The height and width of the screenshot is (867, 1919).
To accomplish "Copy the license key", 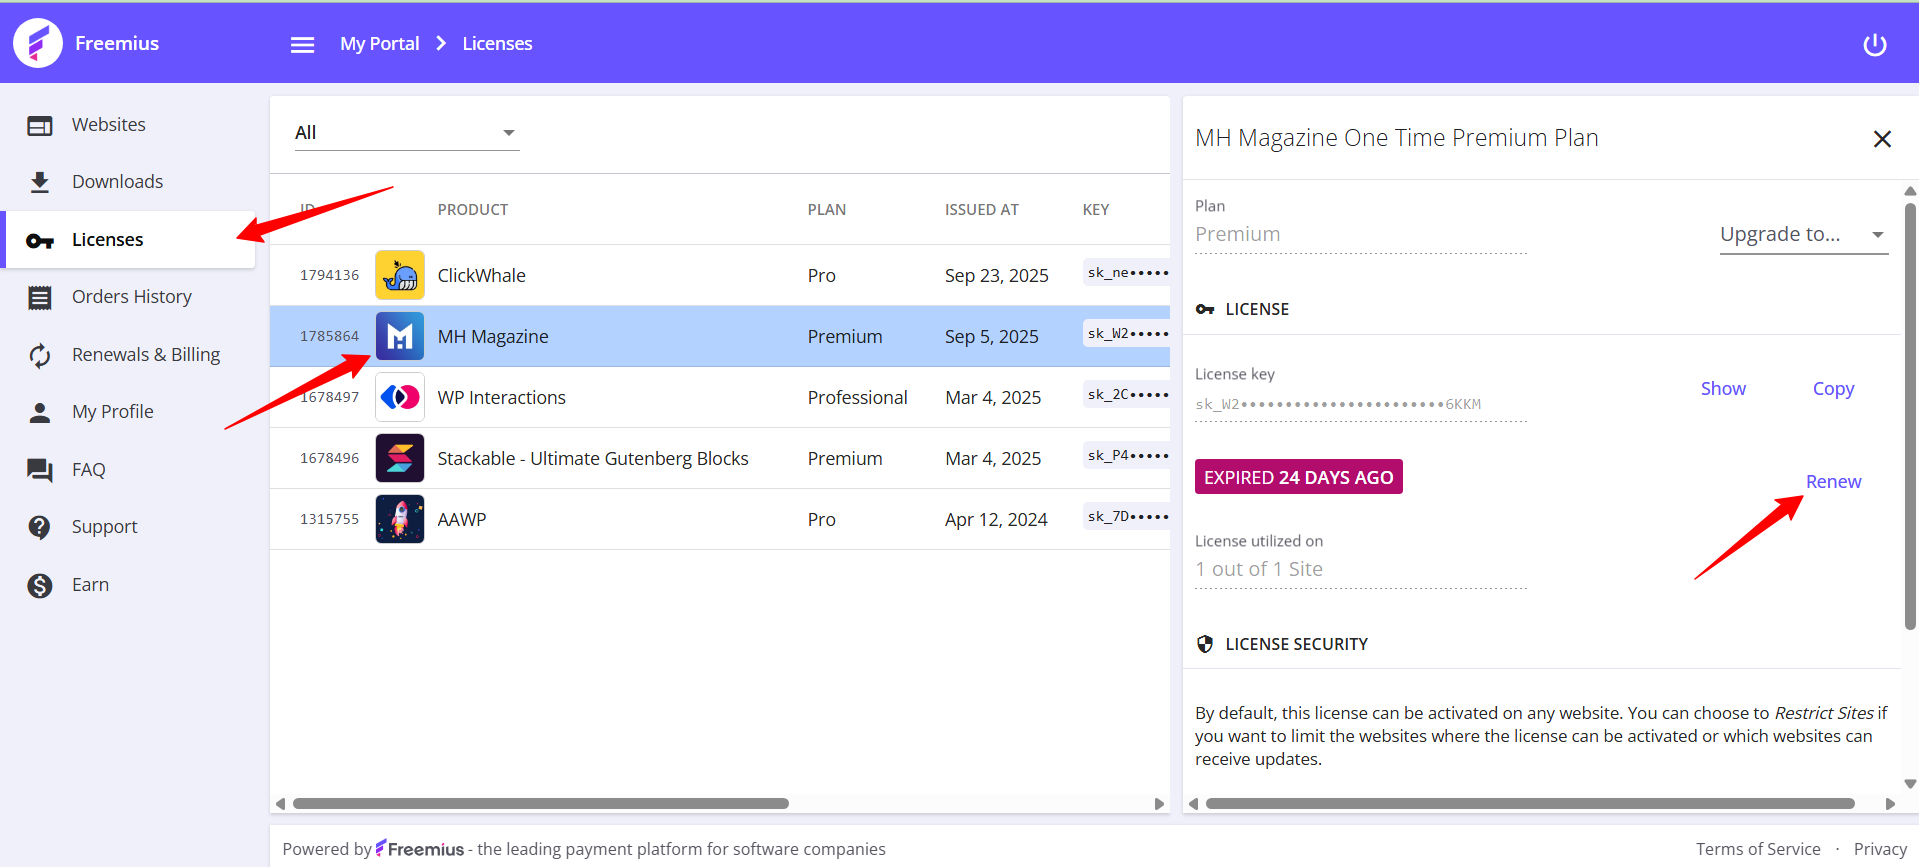I will 1833,389.
